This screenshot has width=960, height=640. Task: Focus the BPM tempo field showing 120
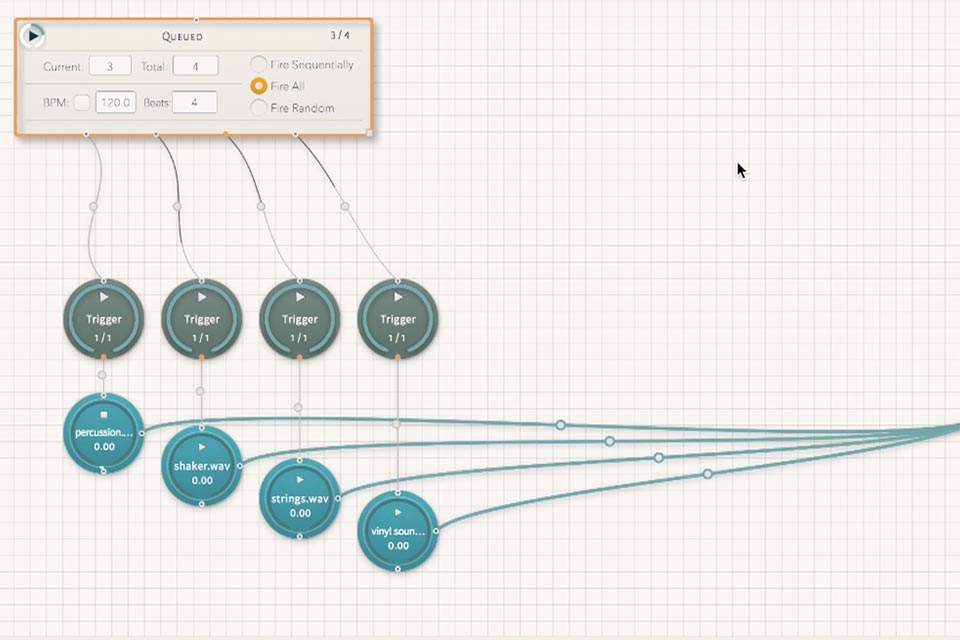pos(116,102)
